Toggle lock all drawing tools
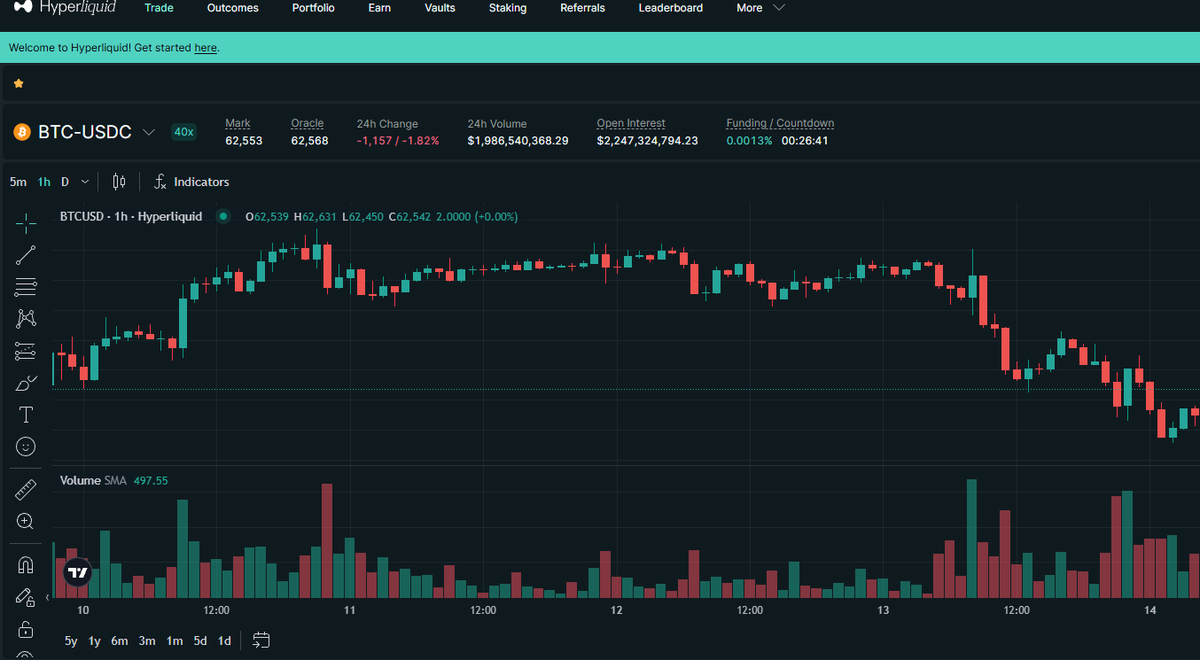Image resolution: width=1200 pixels, height=660 pixels. (x=26, y=630)
